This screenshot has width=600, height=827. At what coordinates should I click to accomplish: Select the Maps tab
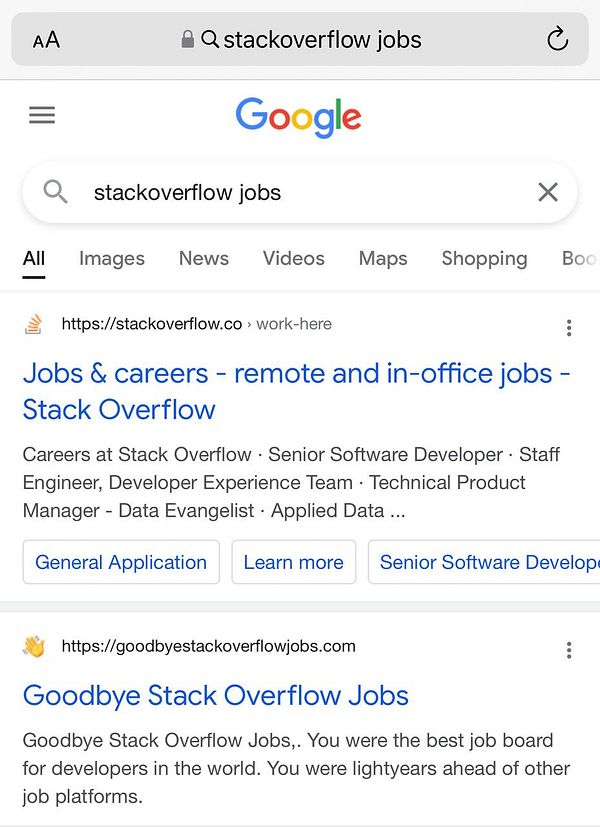click(x=383, y=258)
